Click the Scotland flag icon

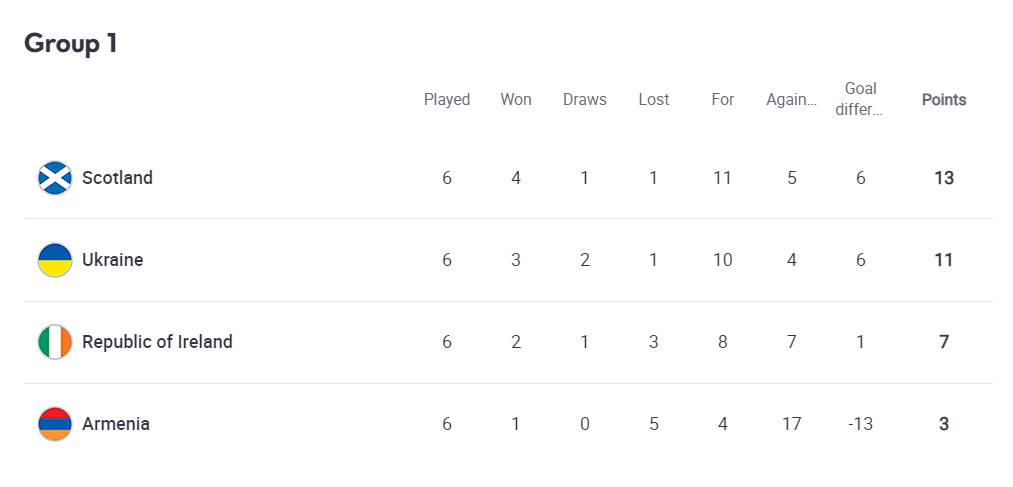[55, 178]
